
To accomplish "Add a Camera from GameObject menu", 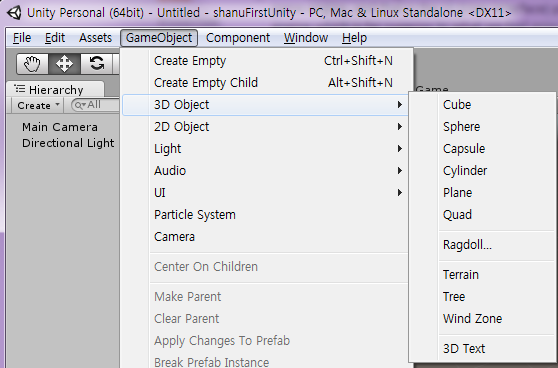I will point(265,237).
